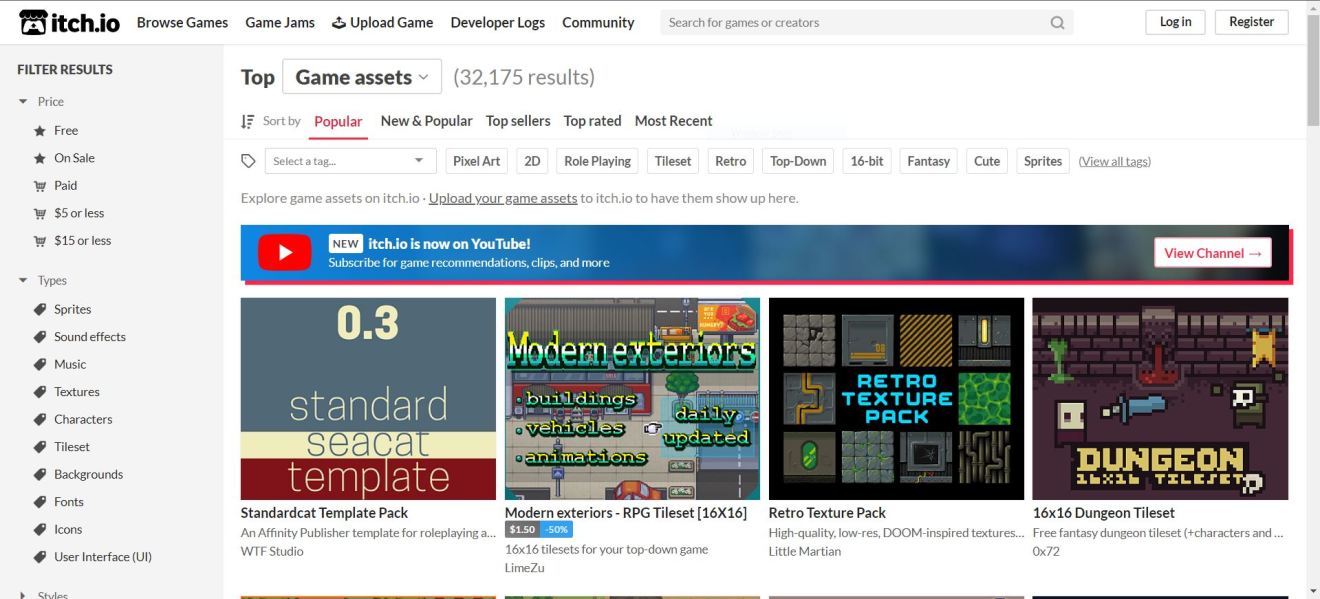Open the Game Jams menu item

[280, 22]
